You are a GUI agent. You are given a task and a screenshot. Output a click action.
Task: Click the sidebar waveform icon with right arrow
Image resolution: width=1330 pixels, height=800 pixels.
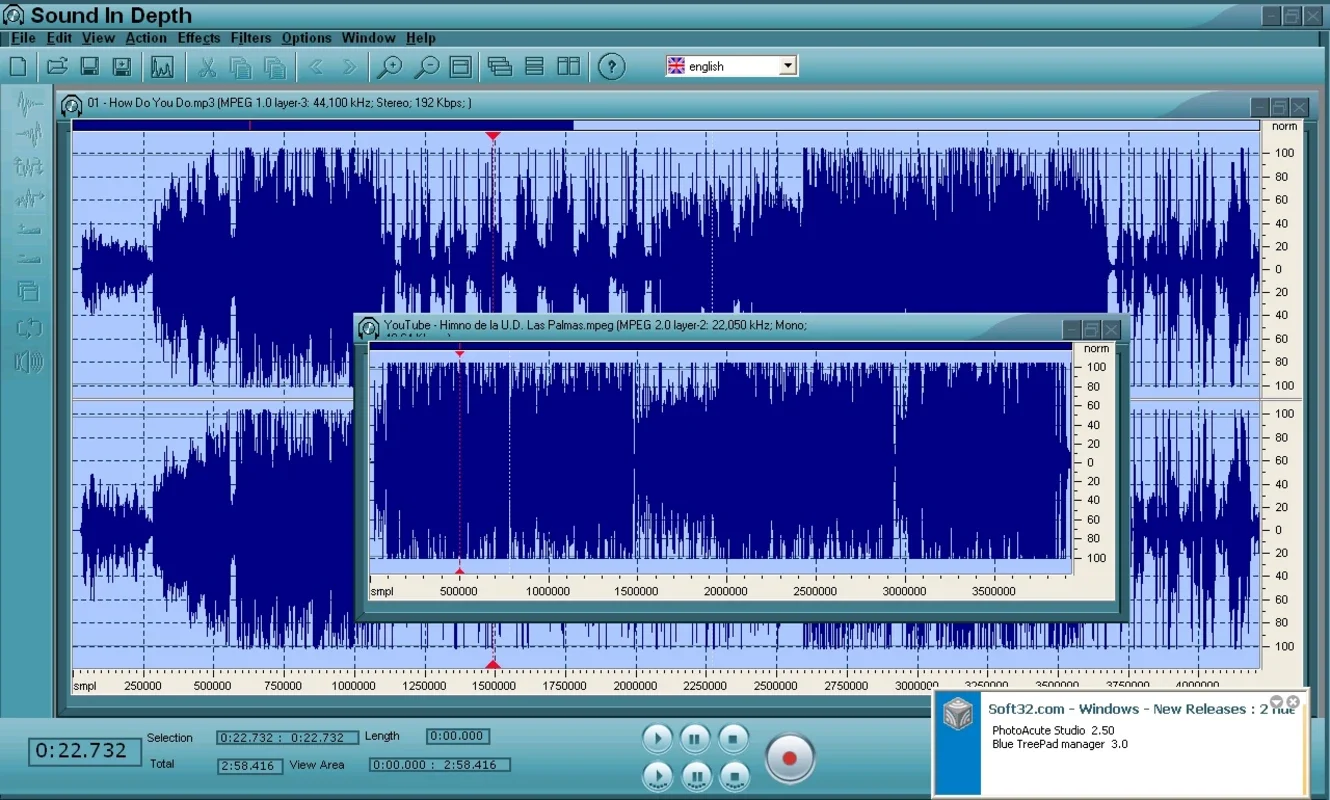pyautogui.click(x=29, y=198)
